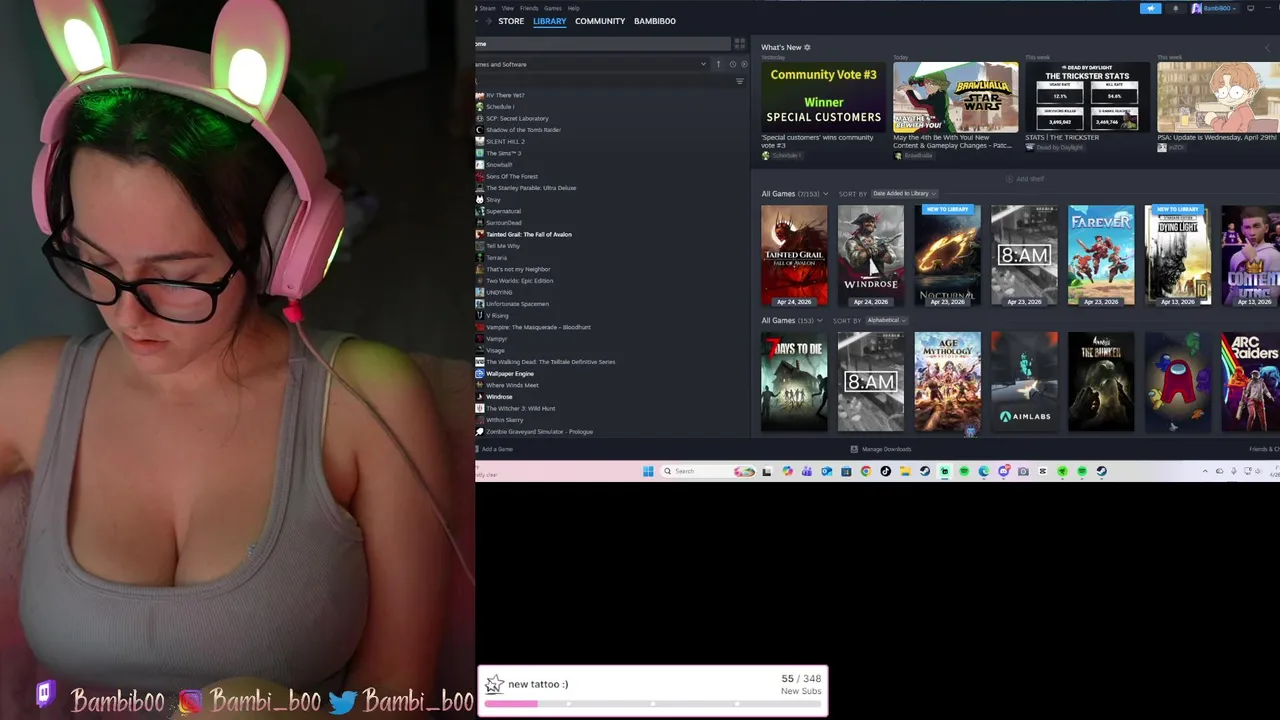
Task: Select Sons Of The Forest entry
Action: tap(512, 177)
